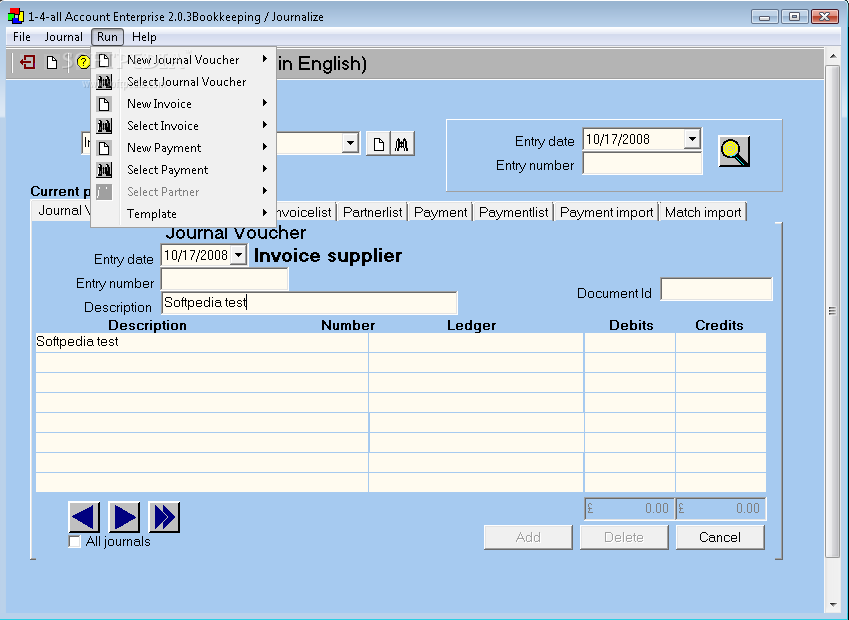This screenshot has height=620, width=849.
Task: Click the disabled Delete button
Action: [624, 537]
